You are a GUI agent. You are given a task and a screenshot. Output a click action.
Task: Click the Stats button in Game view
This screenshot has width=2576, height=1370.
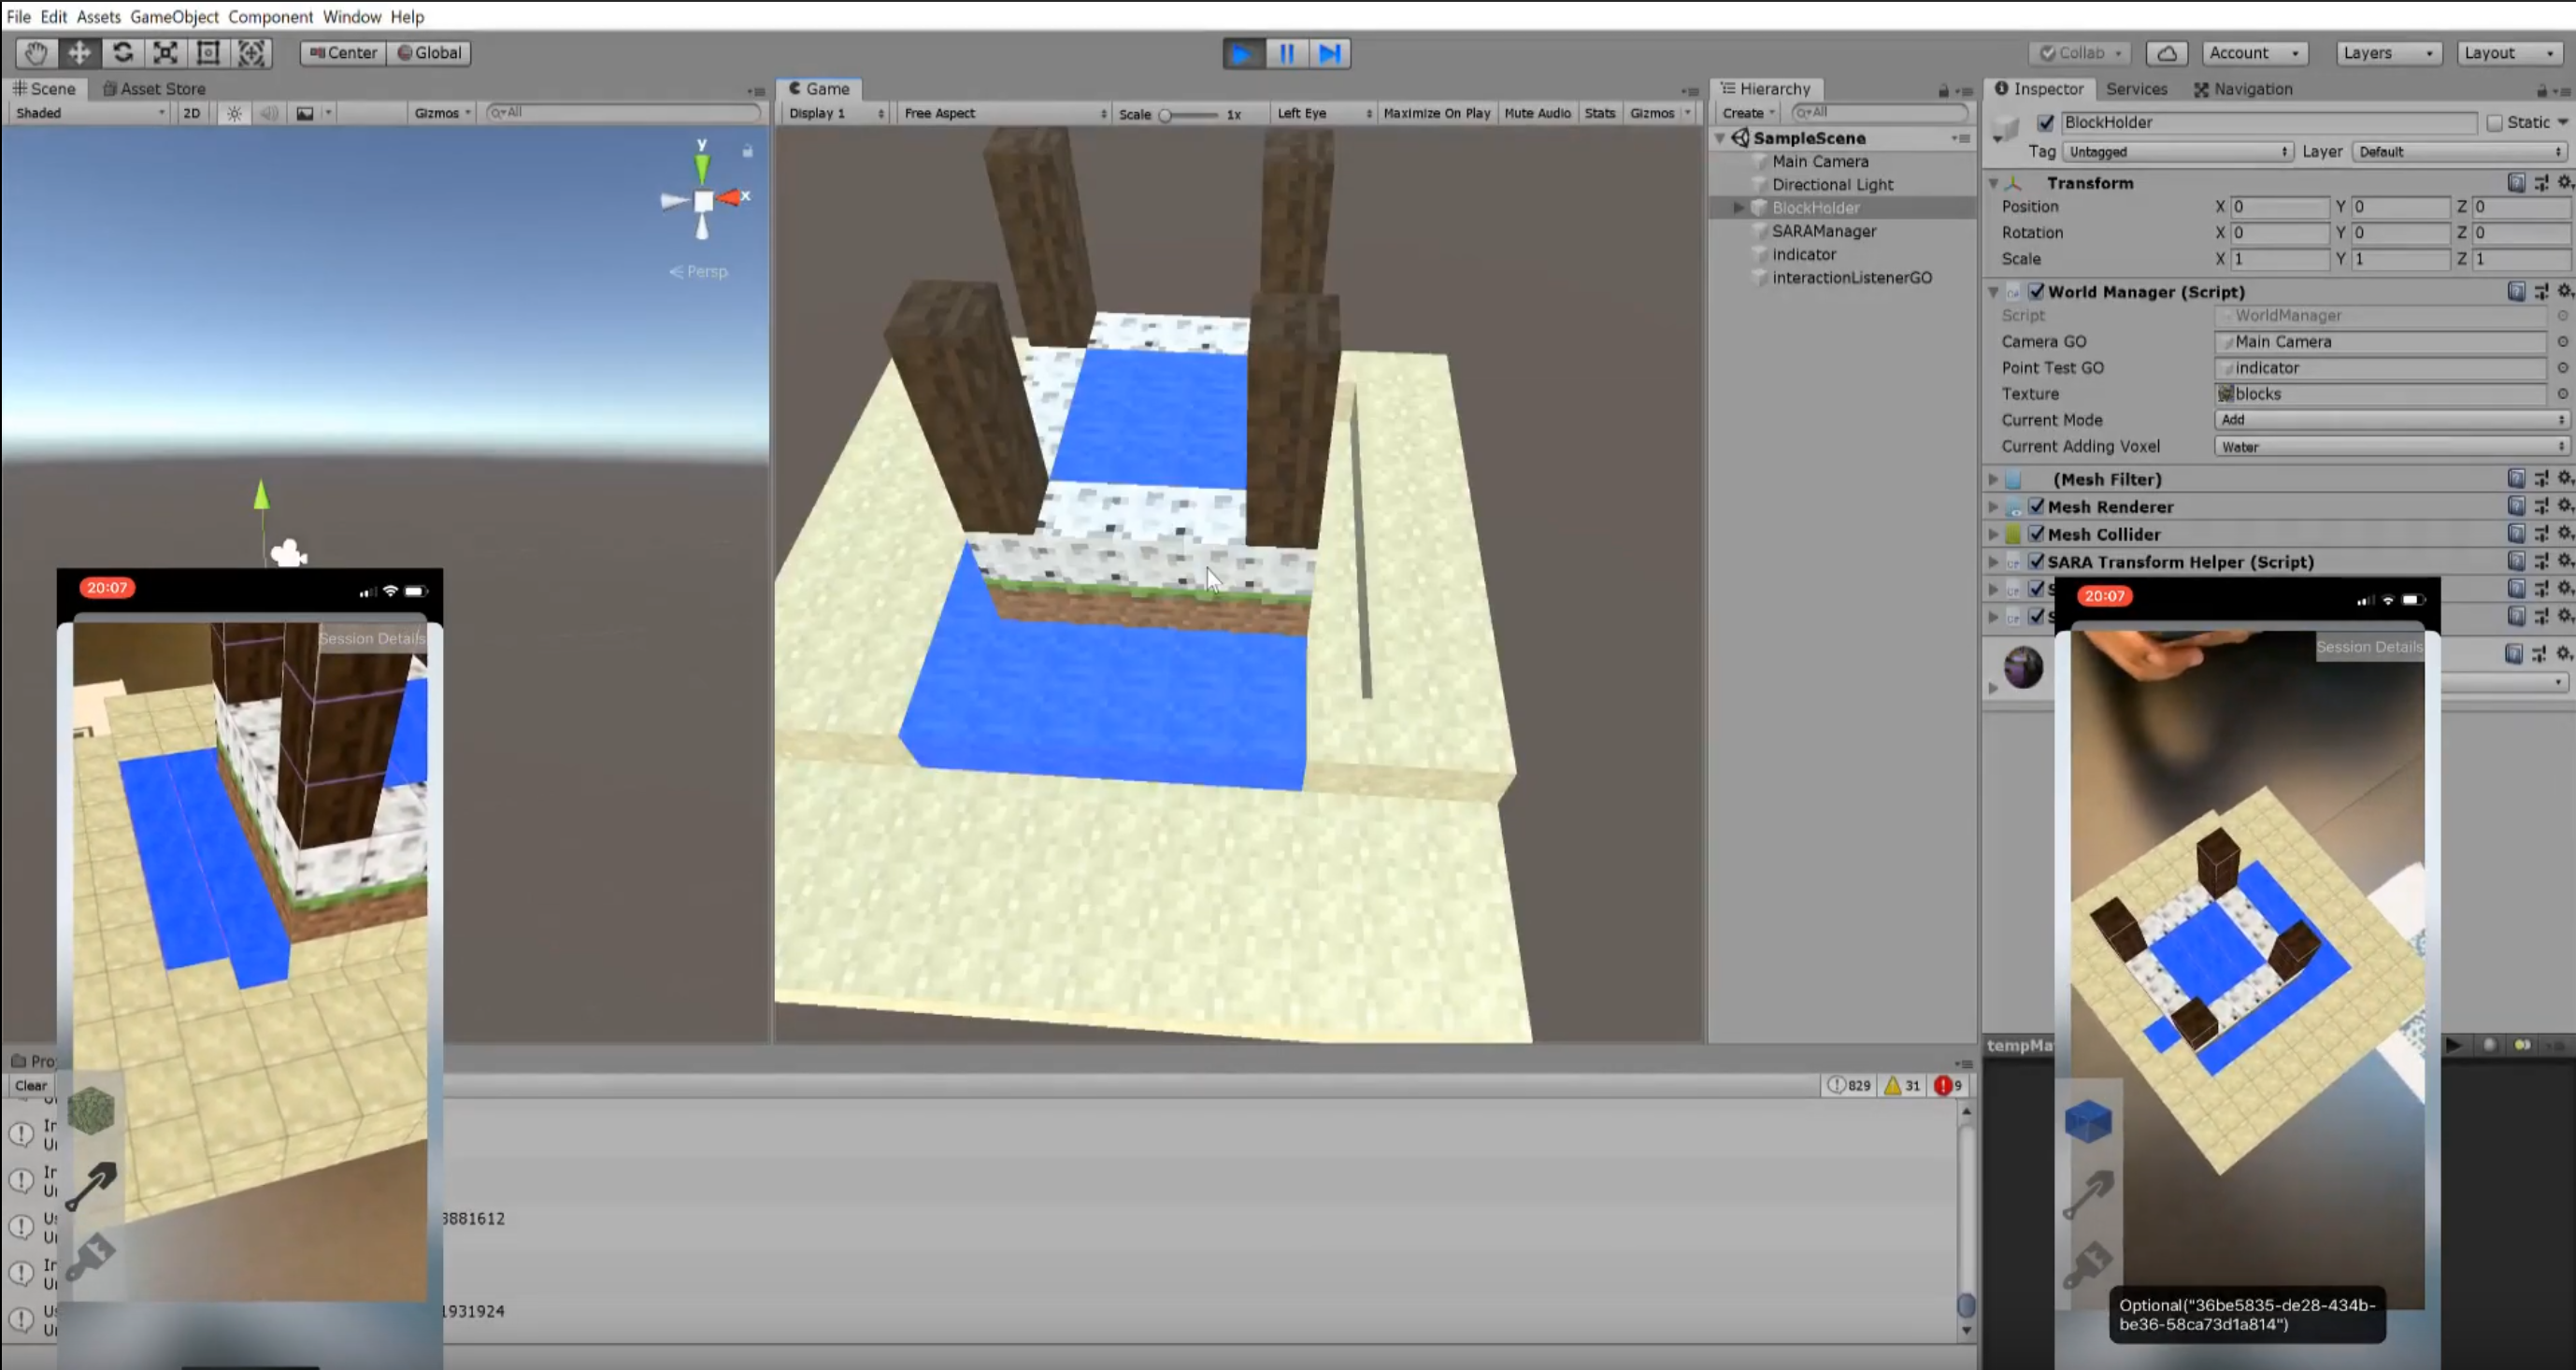pos(1599,113)
